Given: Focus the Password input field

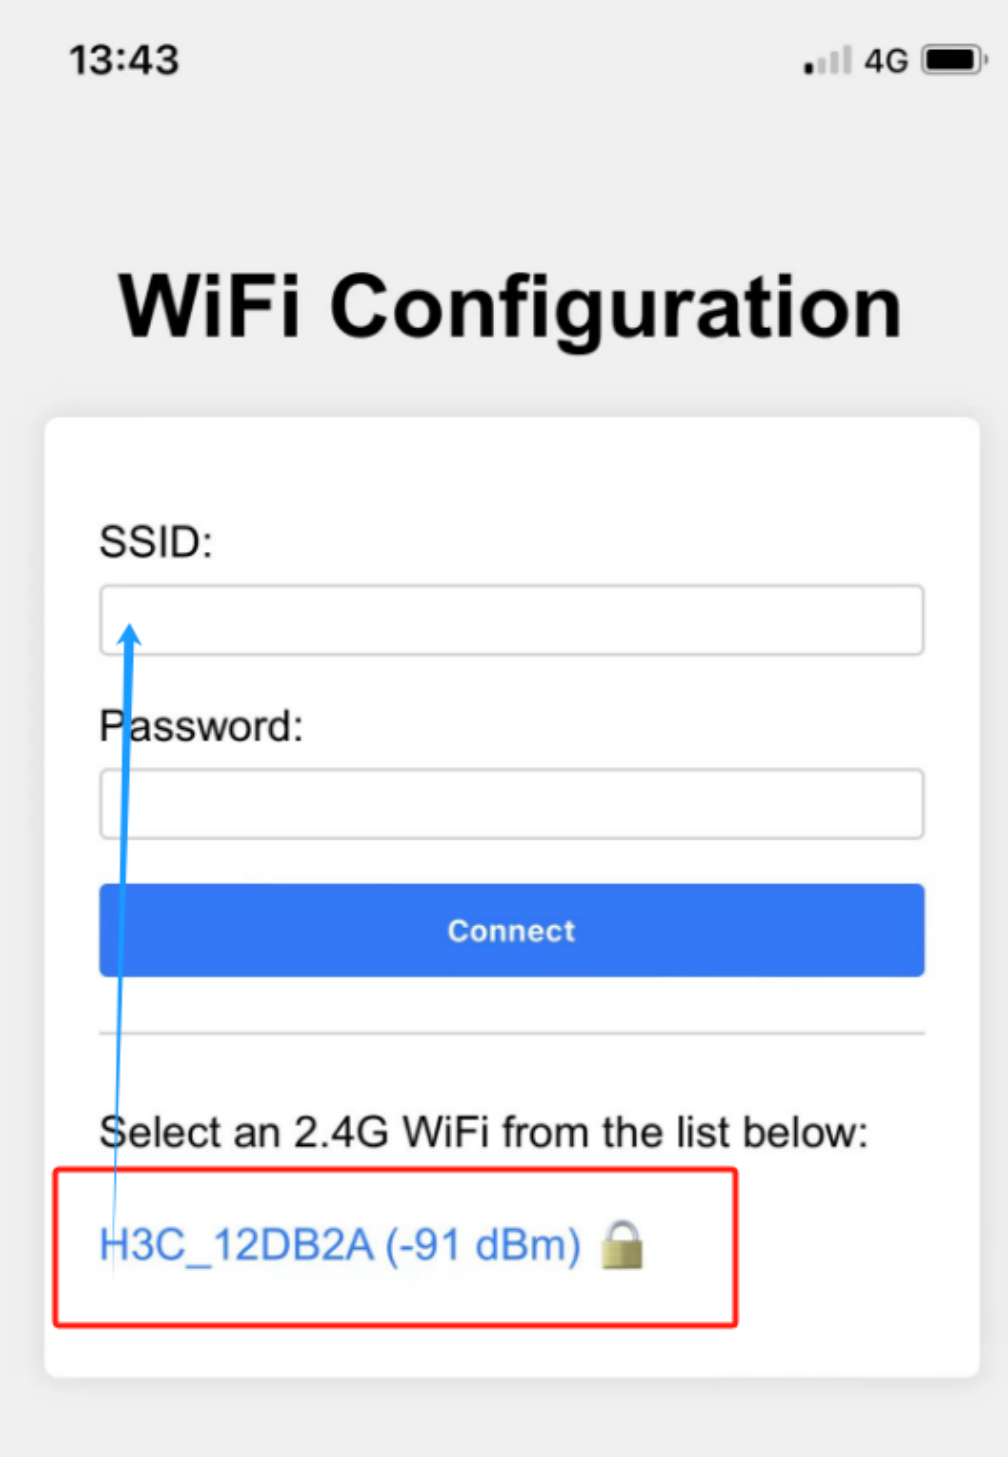Looking at the screenshot, I should (512, 804).
